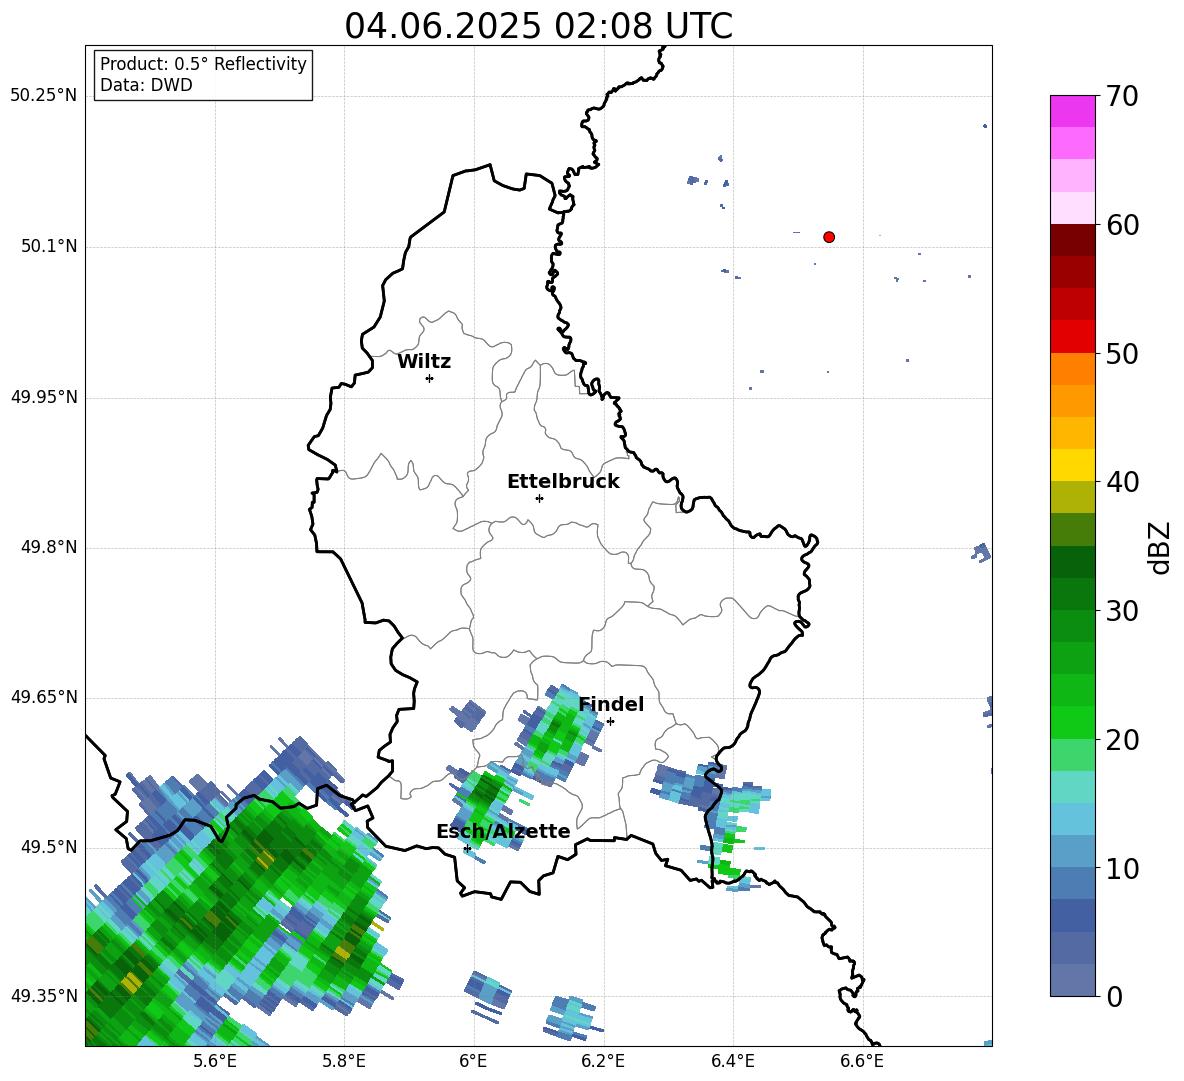Image resolution: width=1184 pixels, height=1081 pixels.
Task: Click the 49.8°N latitude label
Action: 49,547
